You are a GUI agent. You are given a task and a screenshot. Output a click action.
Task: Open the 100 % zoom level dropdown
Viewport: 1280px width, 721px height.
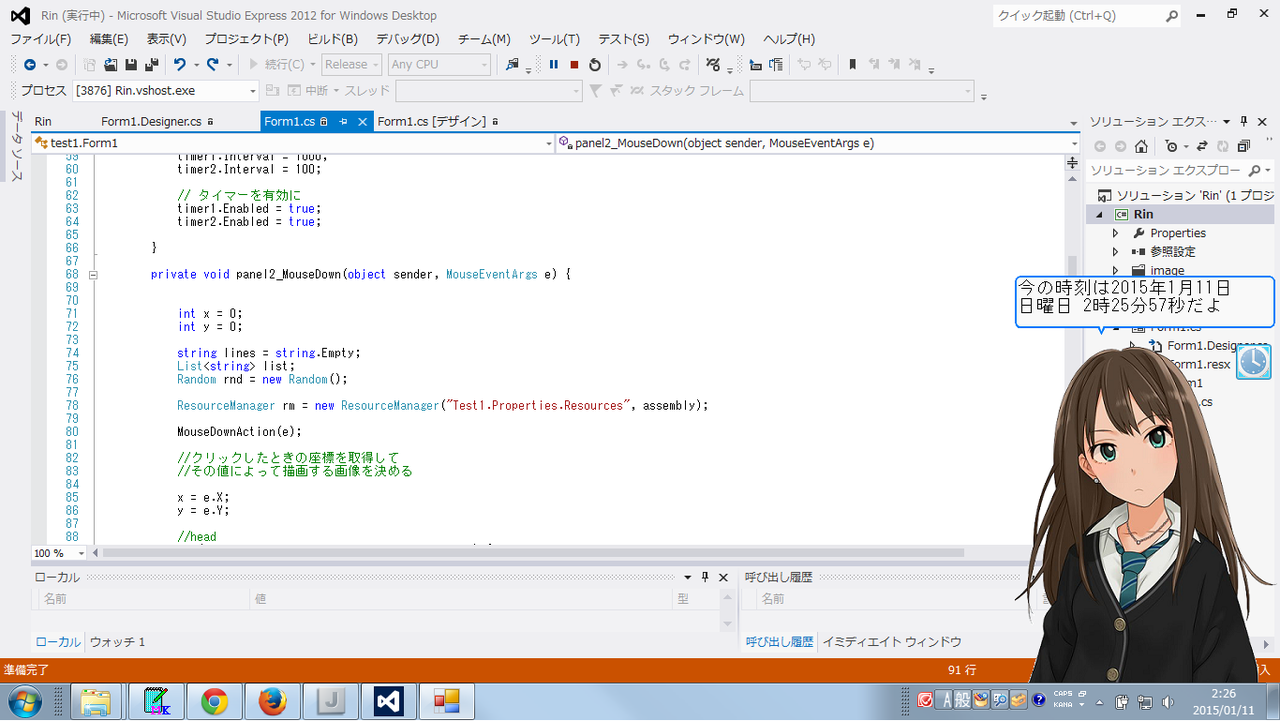click(x=58, y=553)
